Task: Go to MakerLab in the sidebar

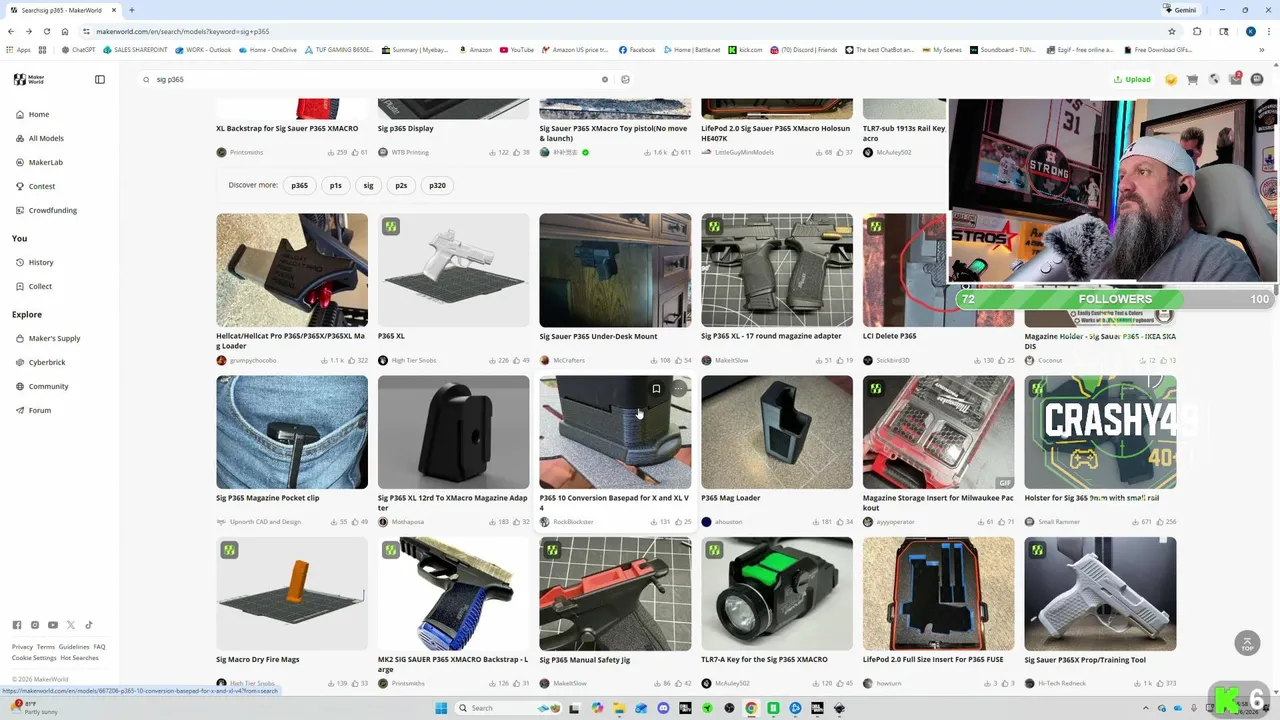Action: click(46, 162)
